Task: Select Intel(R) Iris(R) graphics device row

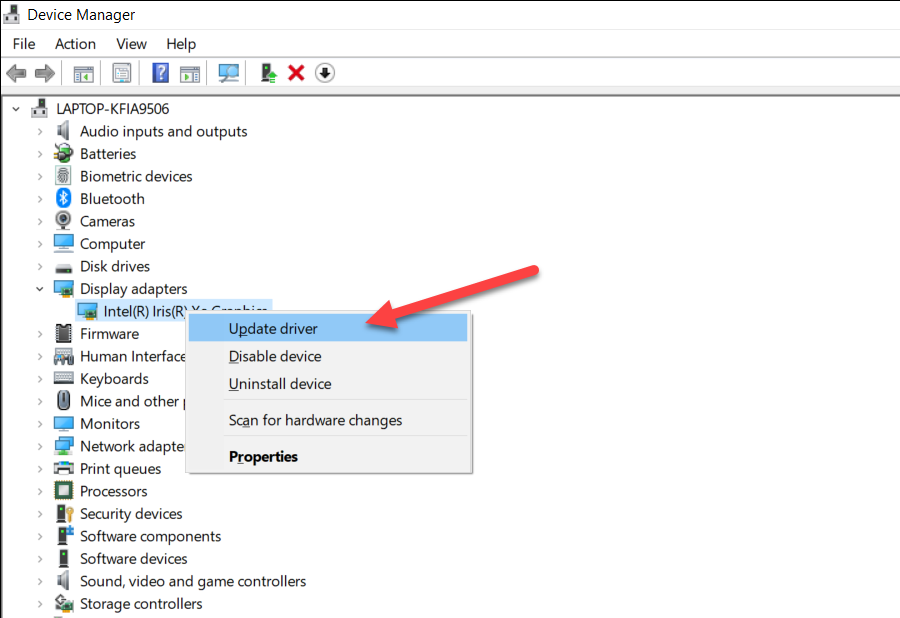Action: coord(173,310)
